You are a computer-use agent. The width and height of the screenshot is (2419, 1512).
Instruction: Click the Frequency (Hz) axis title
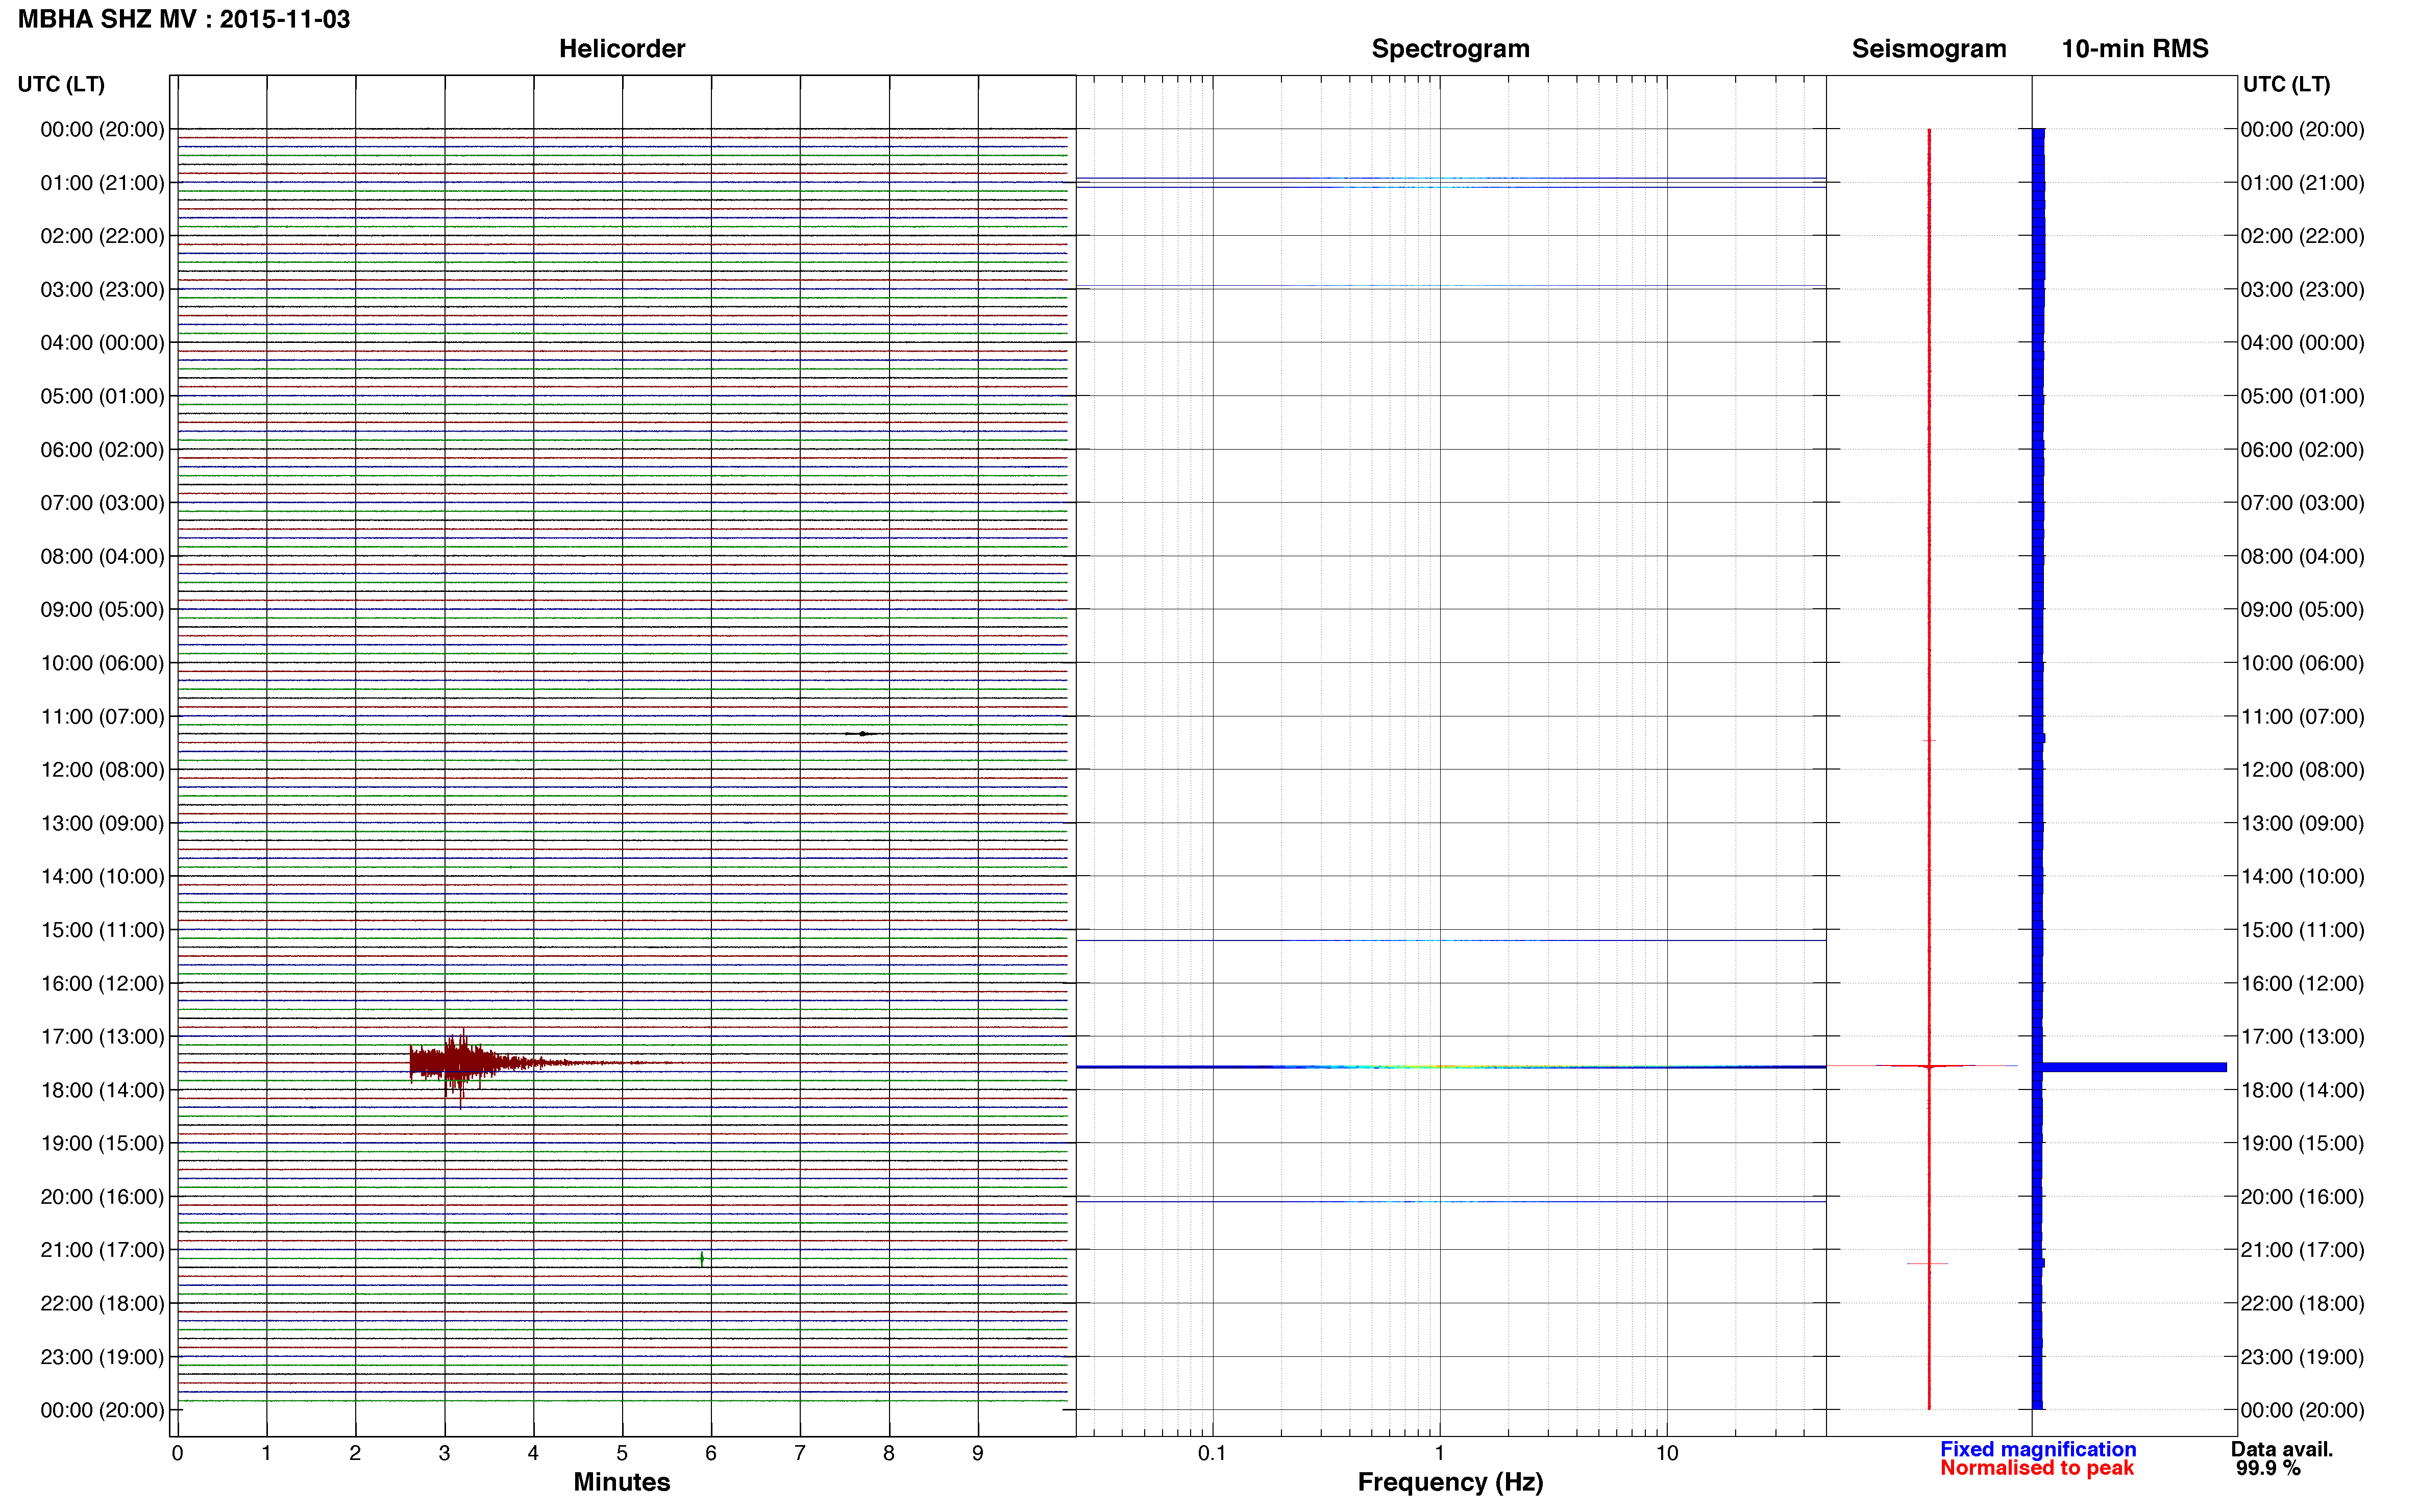(1450, 1482)
